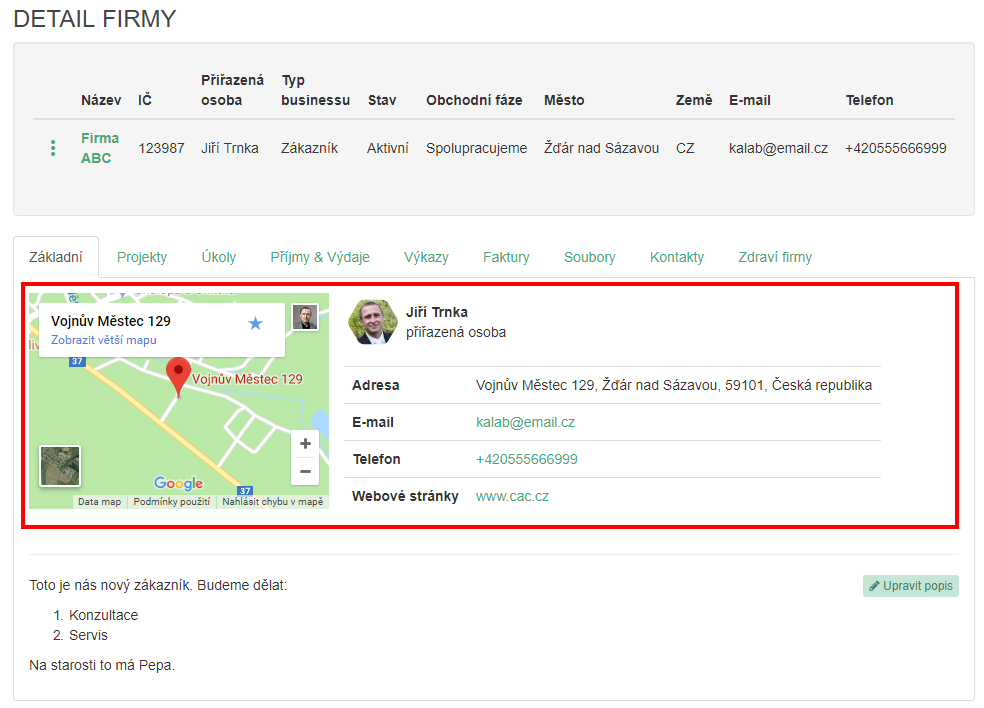The image size is (984, 708).
Task: Go to the Faktury tab
Action: (x=506, y=257)
